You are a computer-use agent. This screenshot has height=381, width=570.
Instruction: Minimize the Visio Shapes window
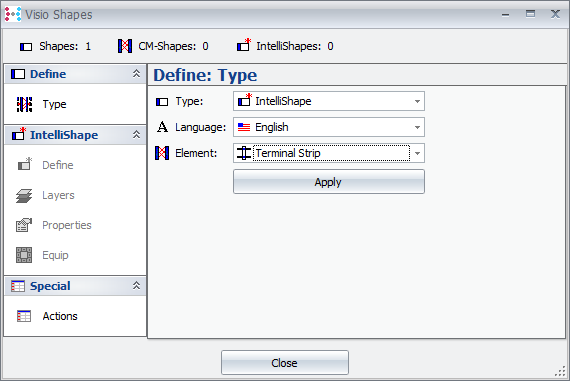coord(505,15)
